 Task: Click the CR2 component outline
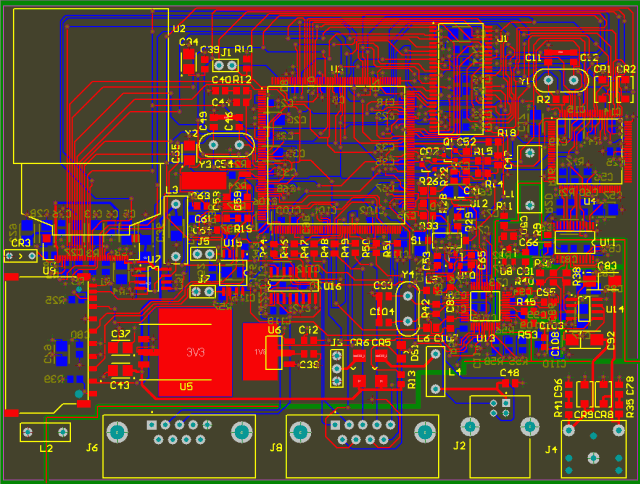pyautogui.click(x=625, y=89)
